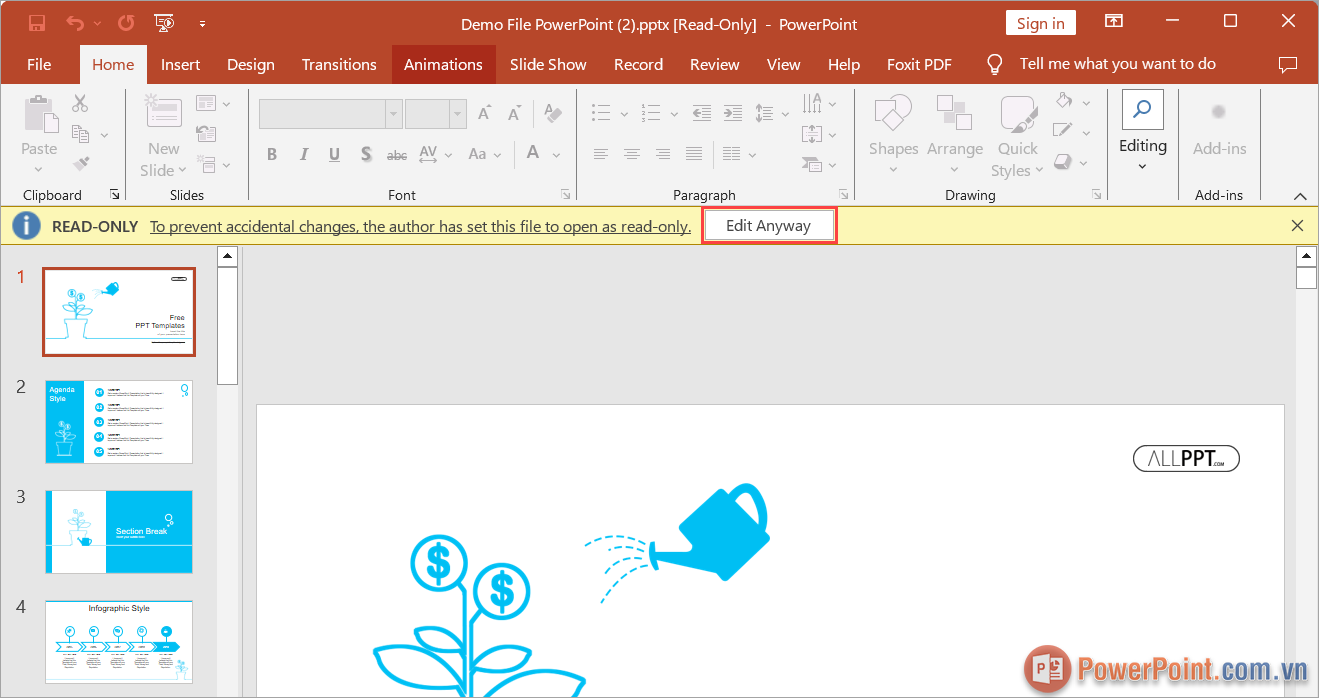The width and height of the screenshot is (1319, 698).
Task: Click the Justify alignment icon
Action: 694,153
